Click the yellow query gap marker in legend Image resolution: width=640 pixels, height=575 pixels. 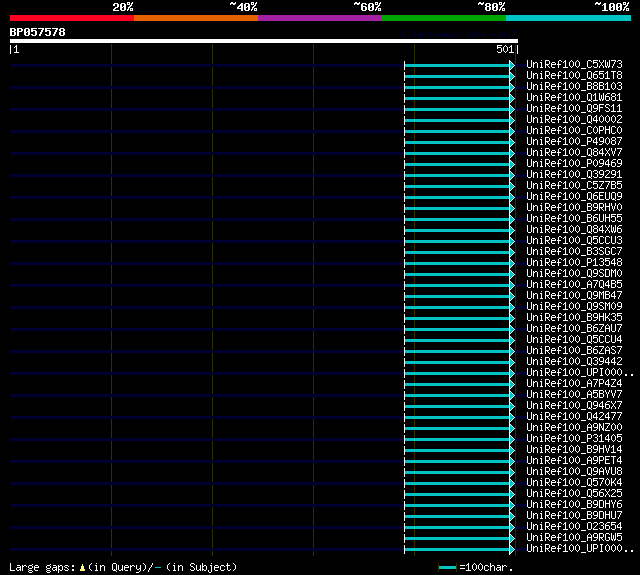tap(82, 567)
